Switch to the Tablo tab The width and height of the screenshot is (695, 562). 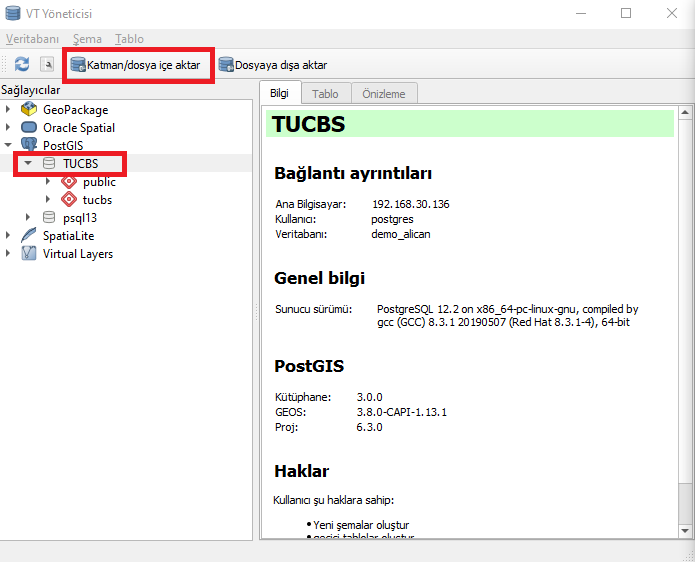(x=325, y=94)
